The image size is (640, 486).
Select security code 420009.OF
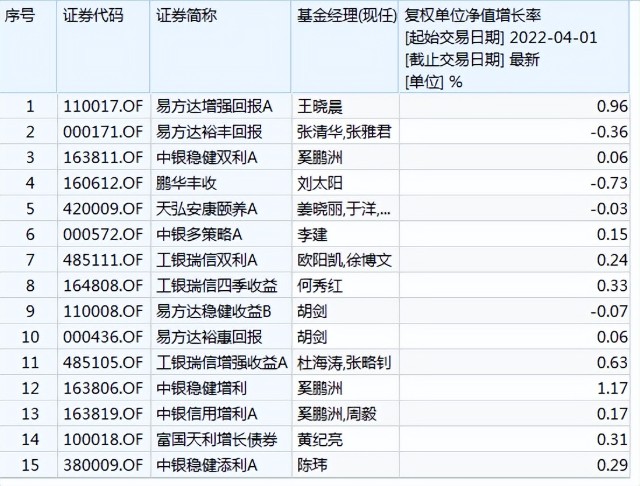click(x=103, y=209)
